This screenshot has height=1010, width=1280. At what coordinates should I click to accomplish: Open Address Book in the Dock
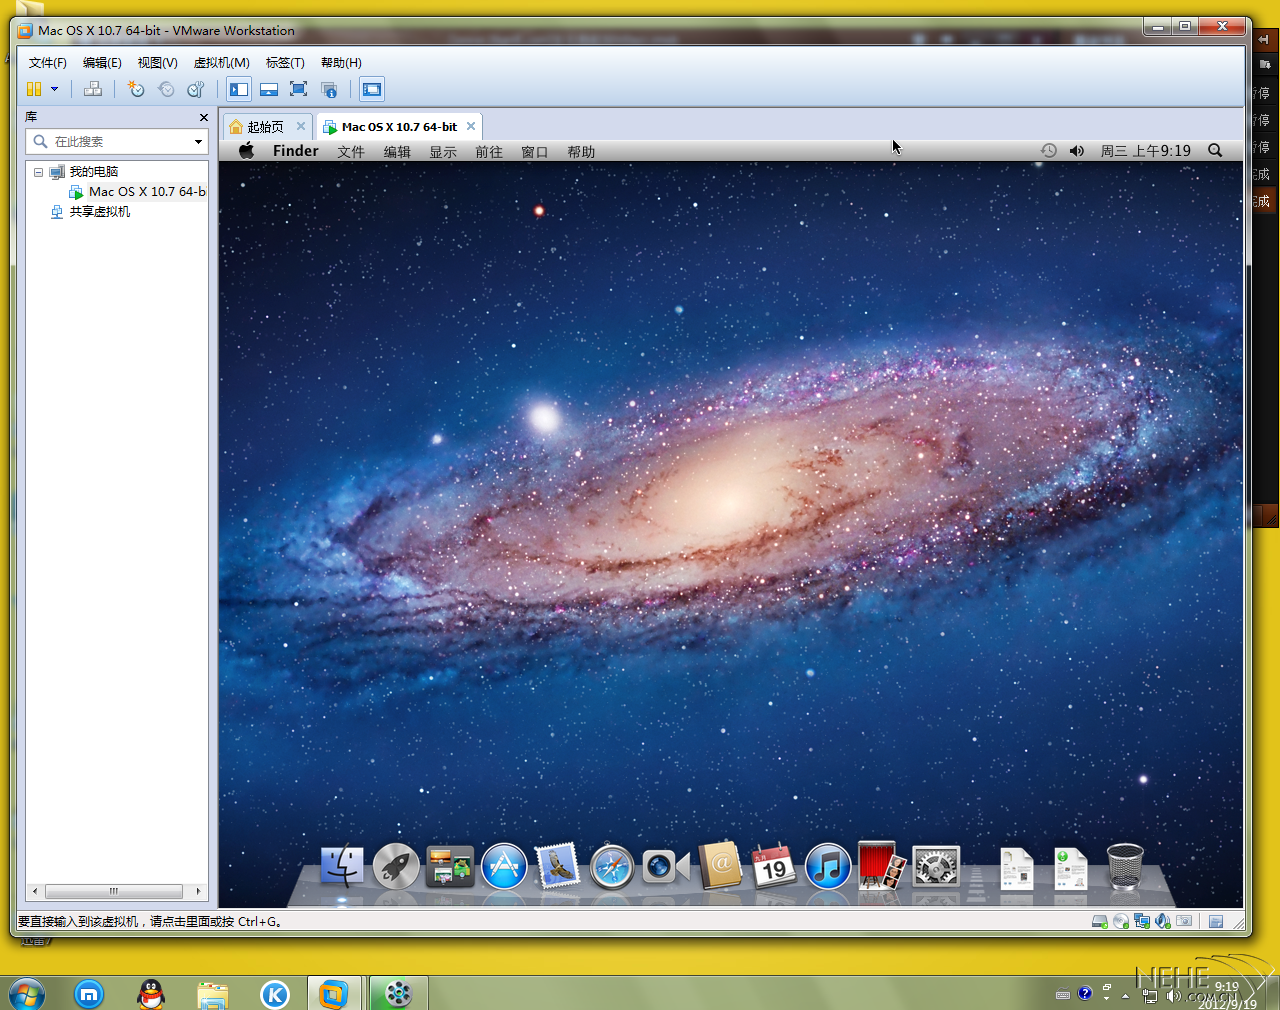pyautogui.click(x=720, y=866)
